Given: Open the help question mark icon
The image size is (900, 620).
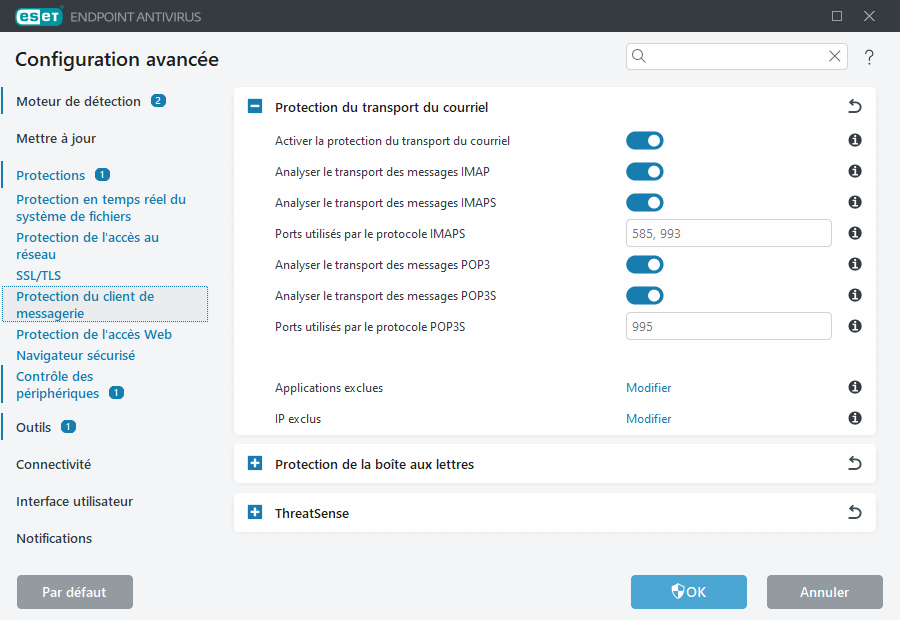Looking at the screenshot, I should (869, 57).
